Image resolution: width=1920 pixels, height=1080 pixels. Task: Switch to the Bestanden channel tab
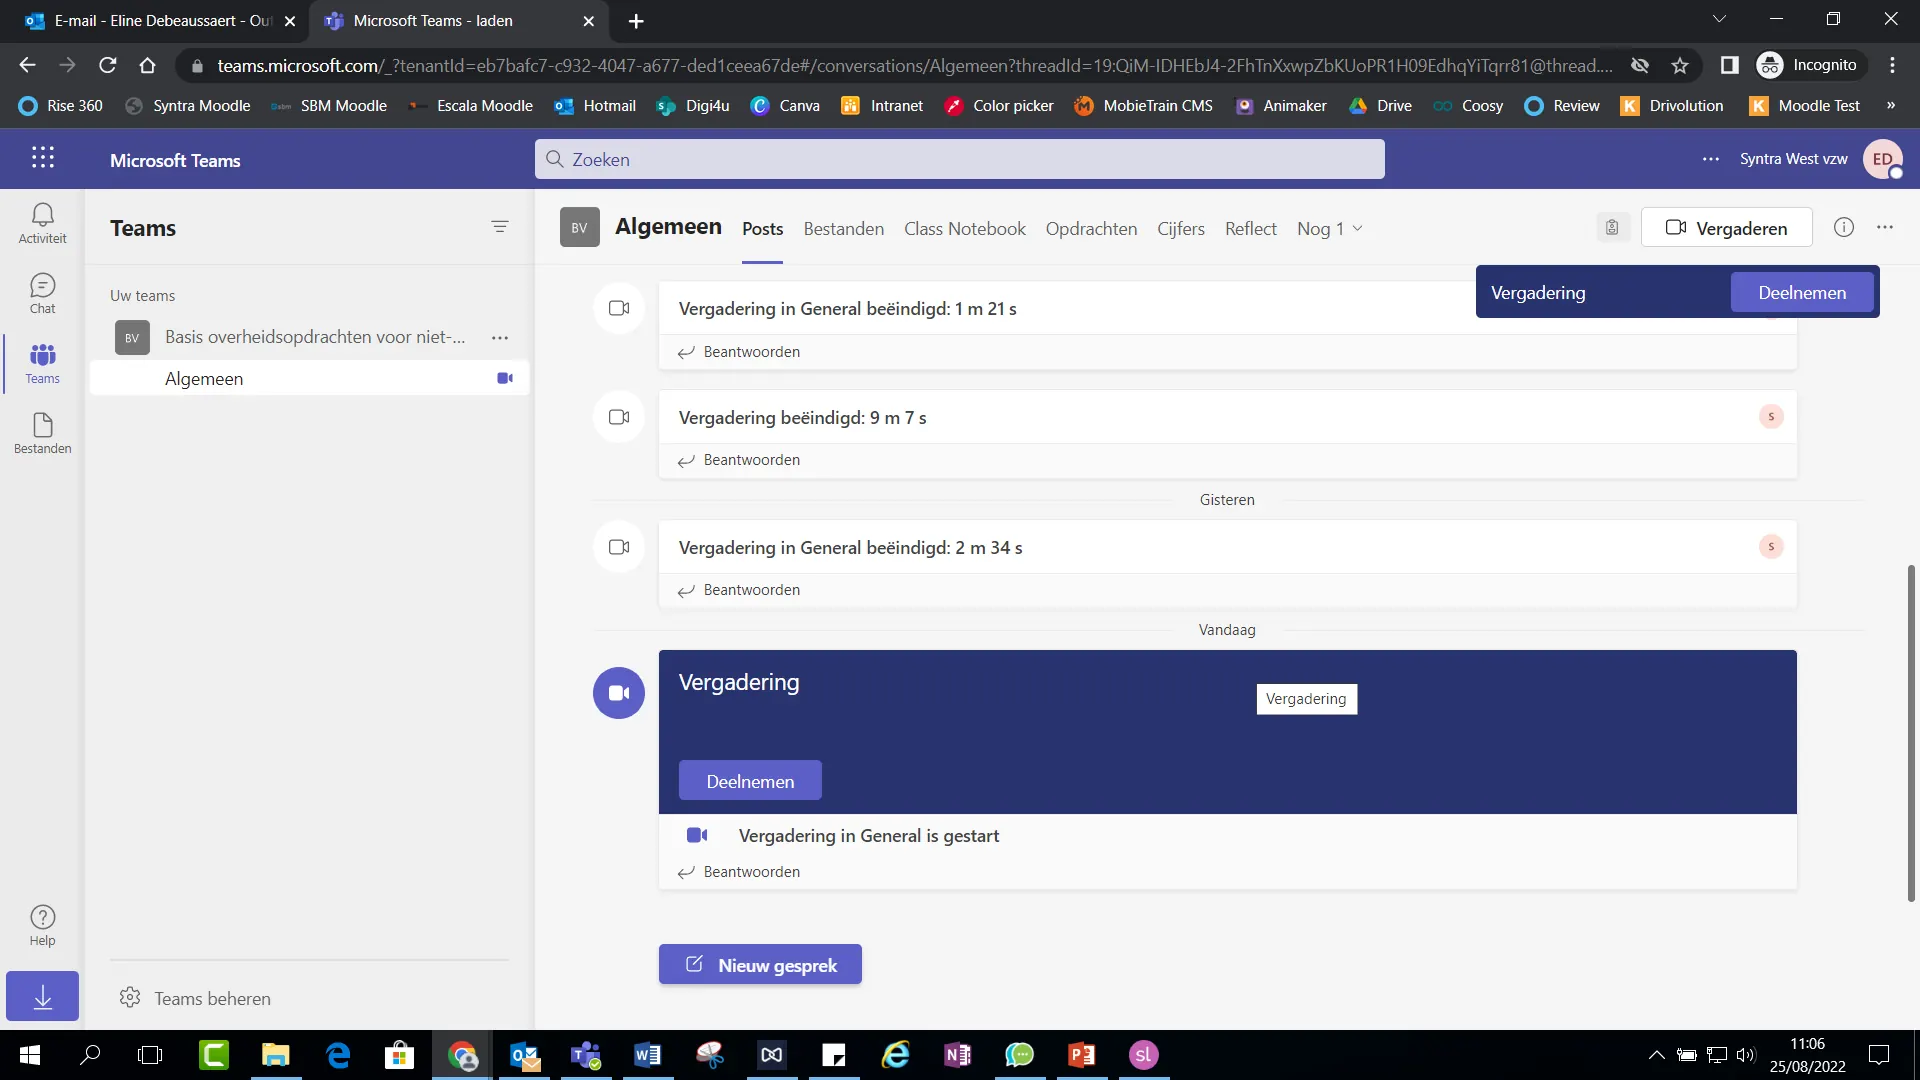coord(844,228)
